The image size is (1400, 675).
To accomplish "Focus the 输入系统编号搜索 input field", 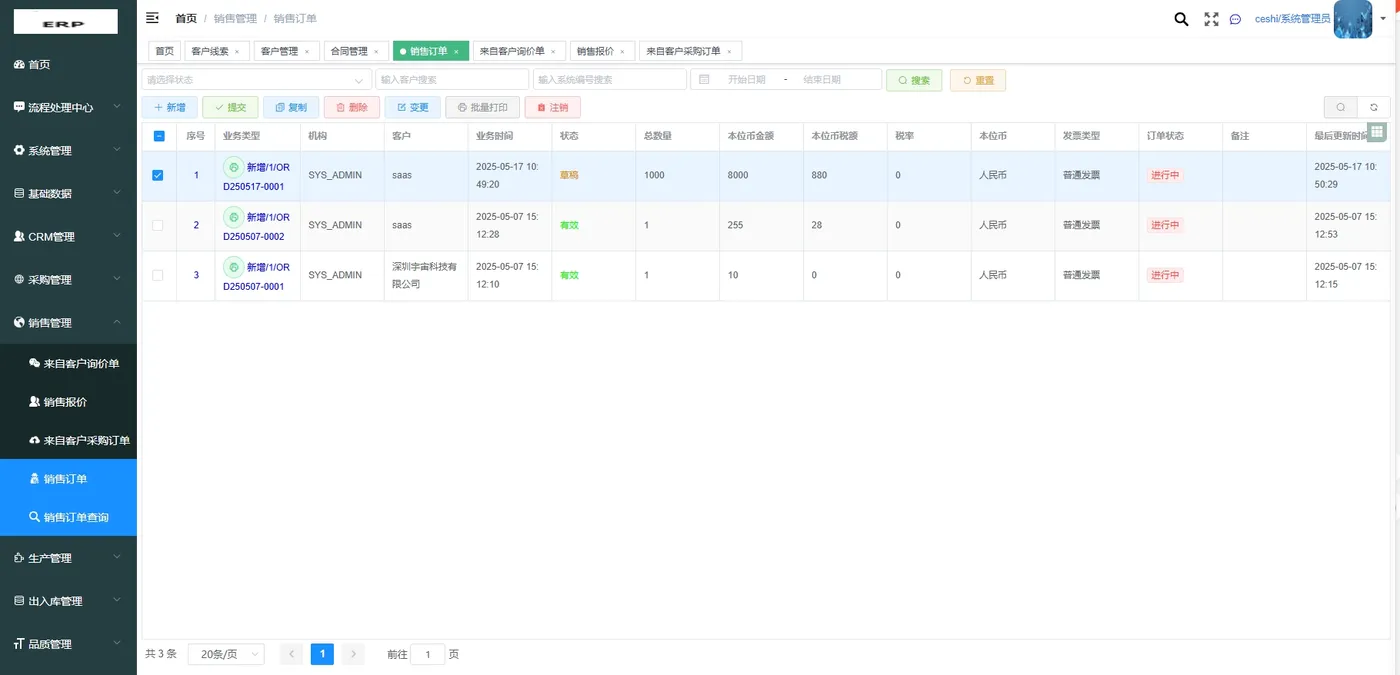I will tap(610, 80).
